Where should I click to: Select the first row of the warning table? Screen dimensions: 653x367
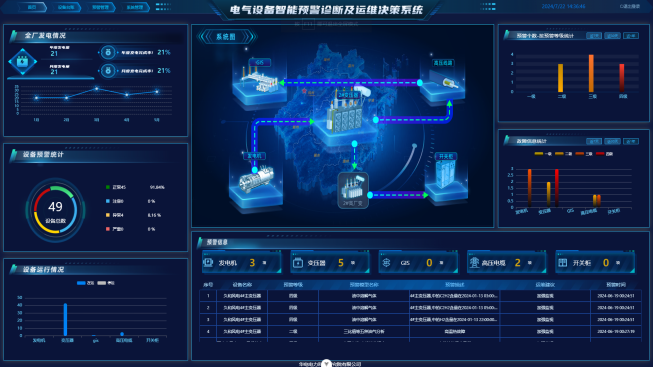(x=420, y=296)
